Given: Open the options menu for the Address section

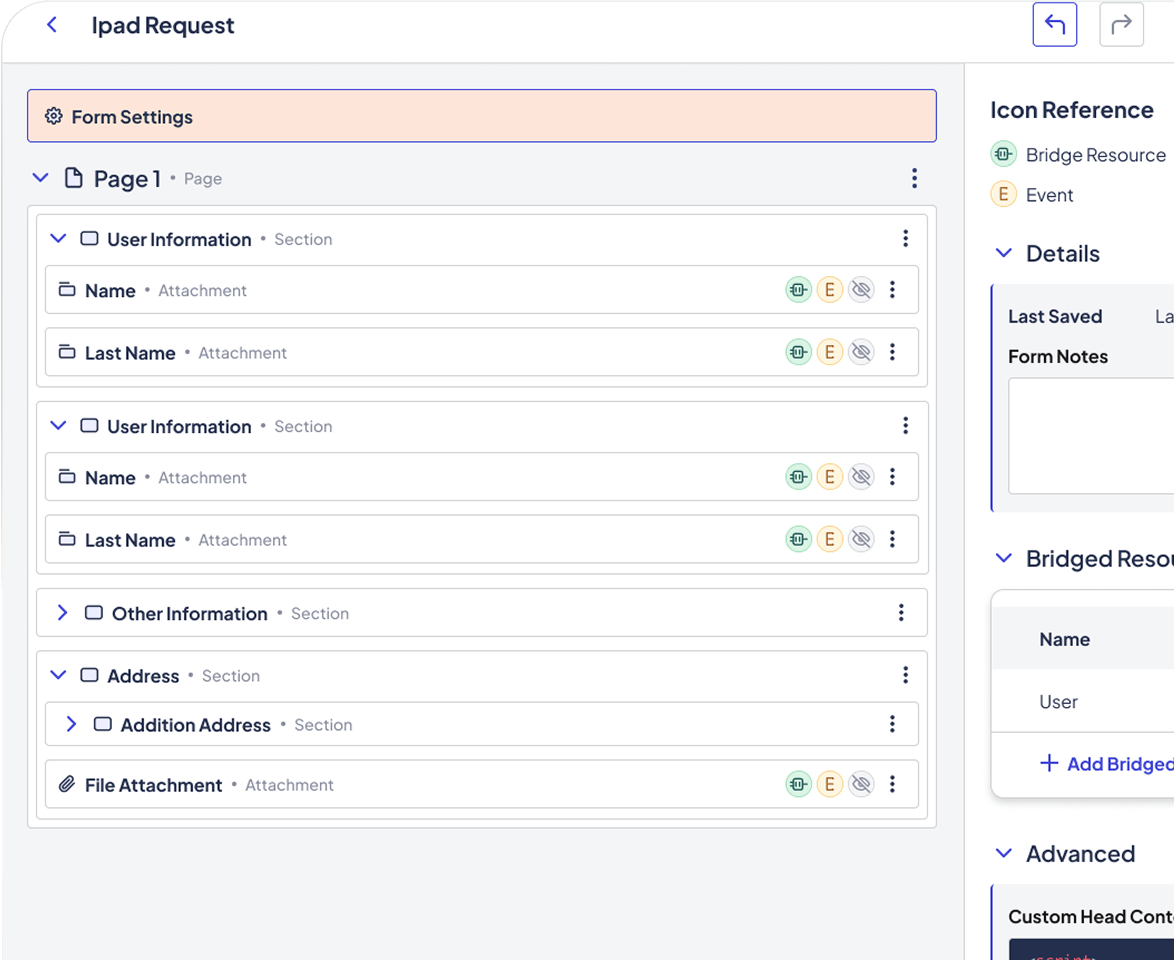Looking at the screenshot, I should (x=905, y=675).
